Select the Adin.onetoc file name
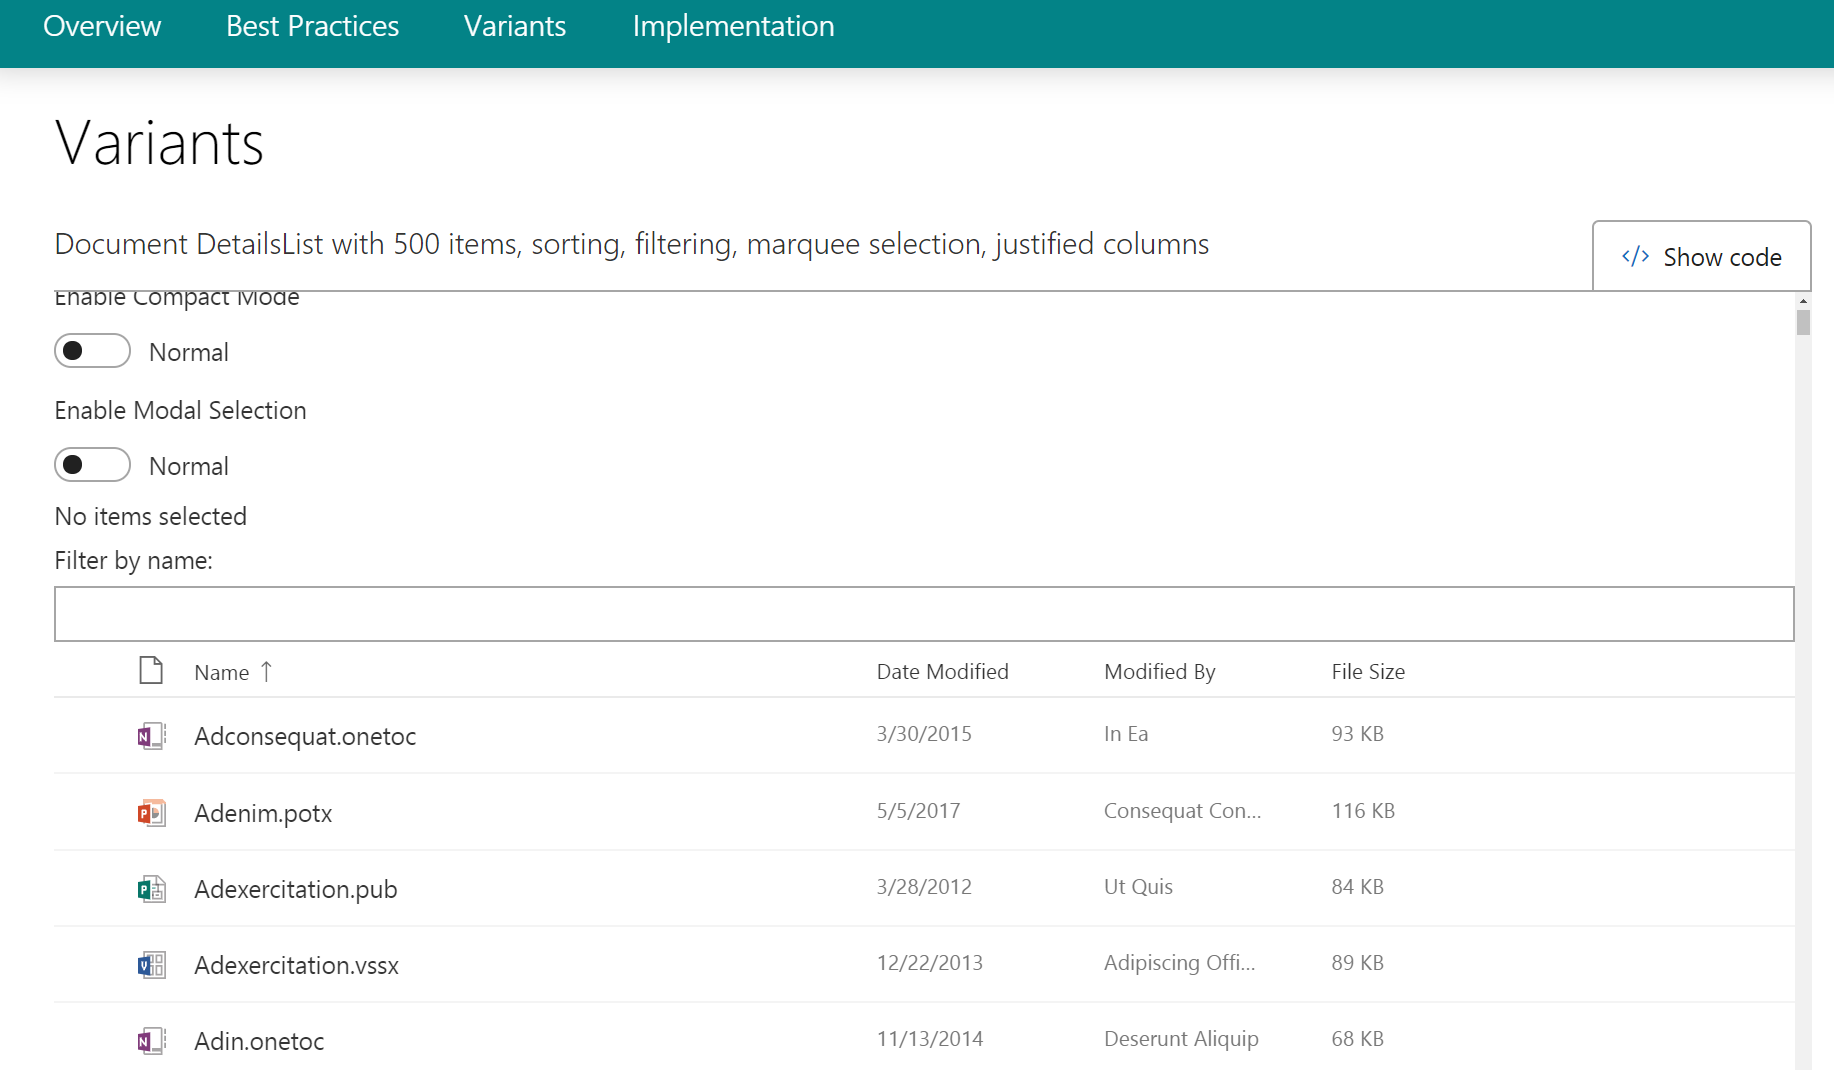This screenshot has height=1070, width=1834. tap(259, 1041)
